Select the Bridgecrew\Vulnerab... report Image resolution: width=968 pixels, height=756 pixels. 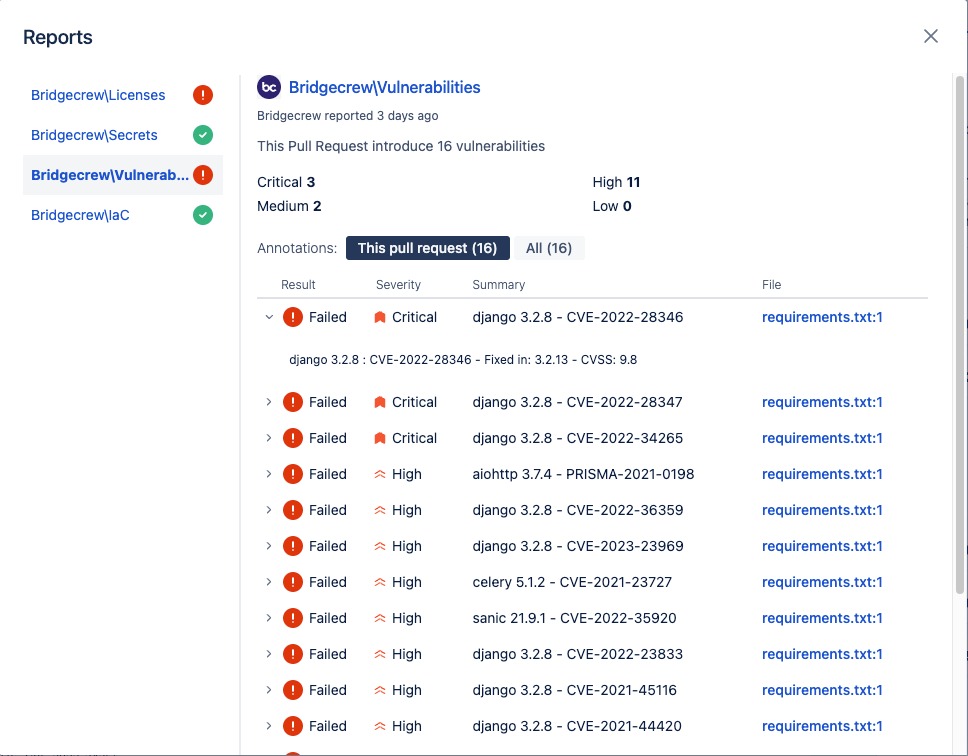110,175
